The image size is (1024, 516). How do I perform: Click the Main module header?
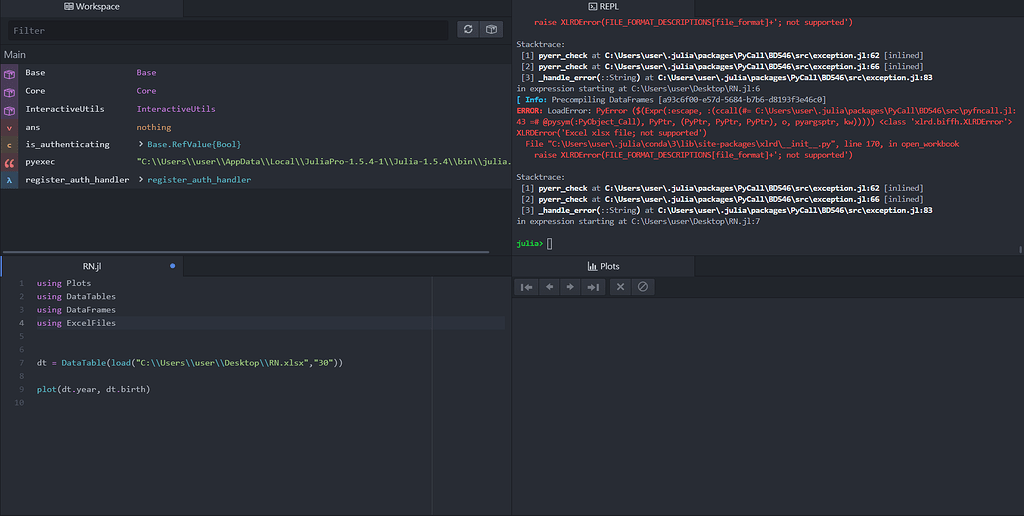tap(15, 55)
